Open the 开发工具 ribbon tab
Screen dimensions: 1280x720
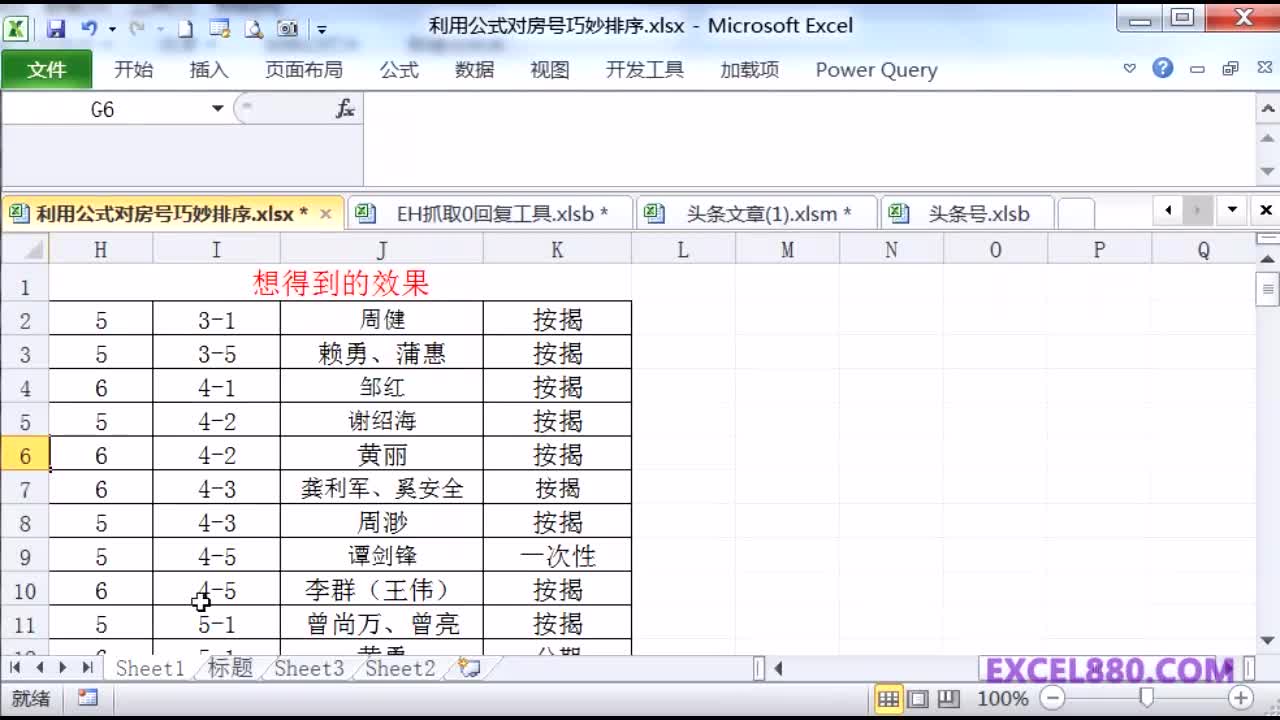point(644,70)
